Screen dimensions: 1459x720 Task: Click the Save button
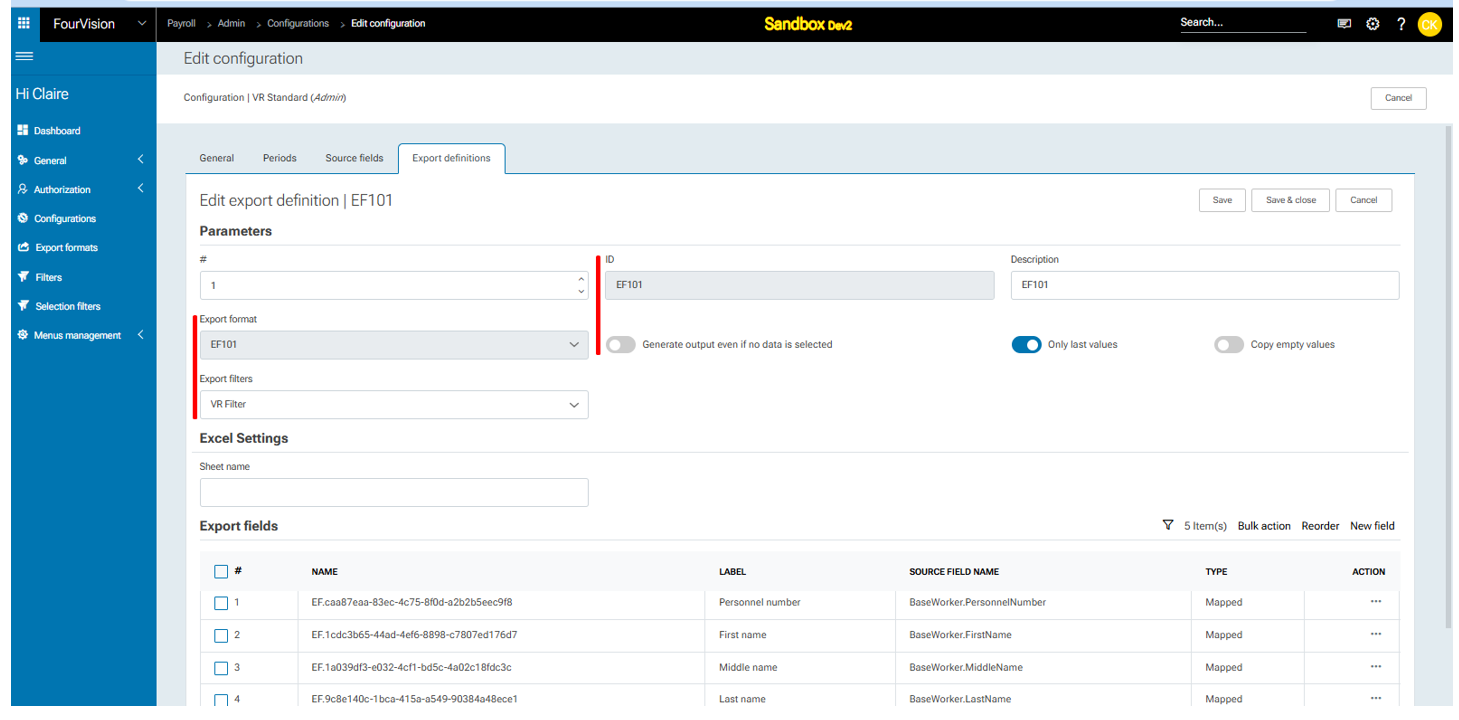coord(1222,200)
